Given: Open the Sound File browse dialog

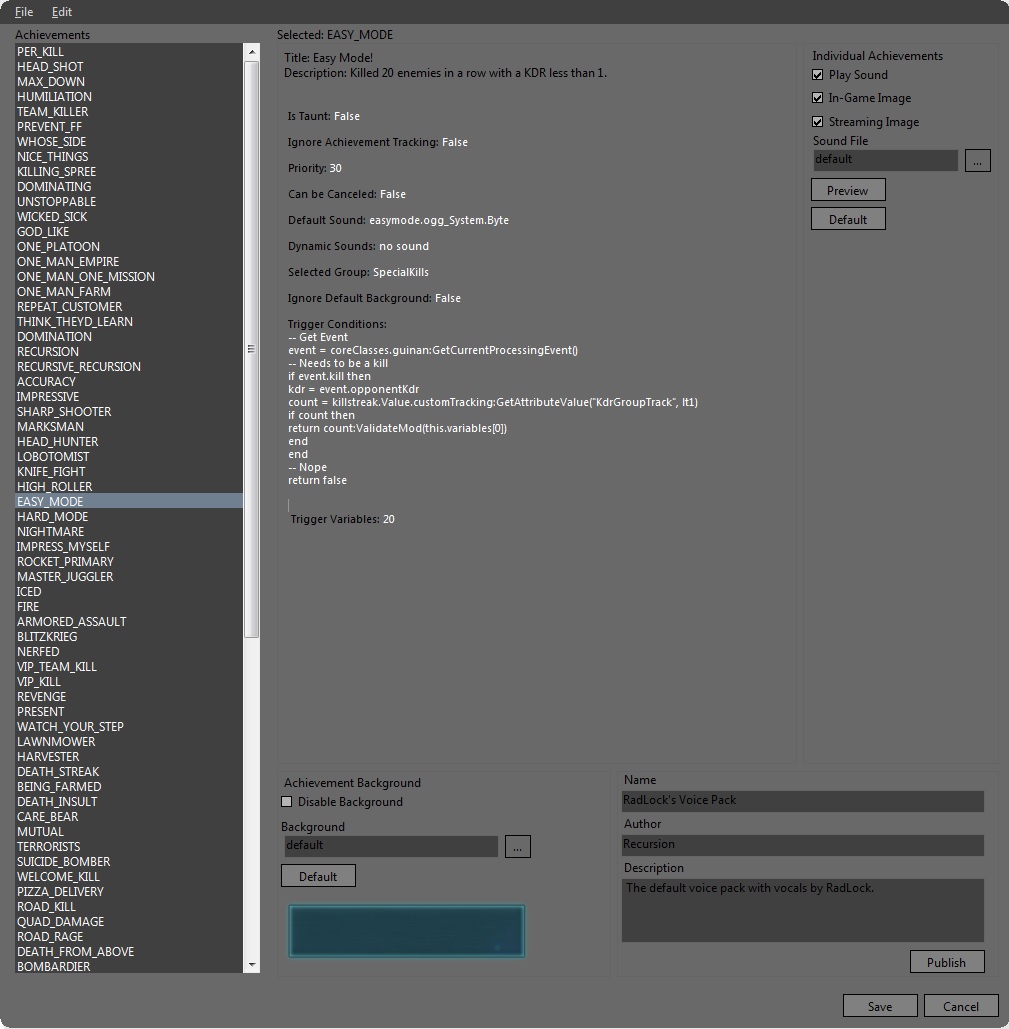Looking at the screenshot, I should [x=977, y=160].
